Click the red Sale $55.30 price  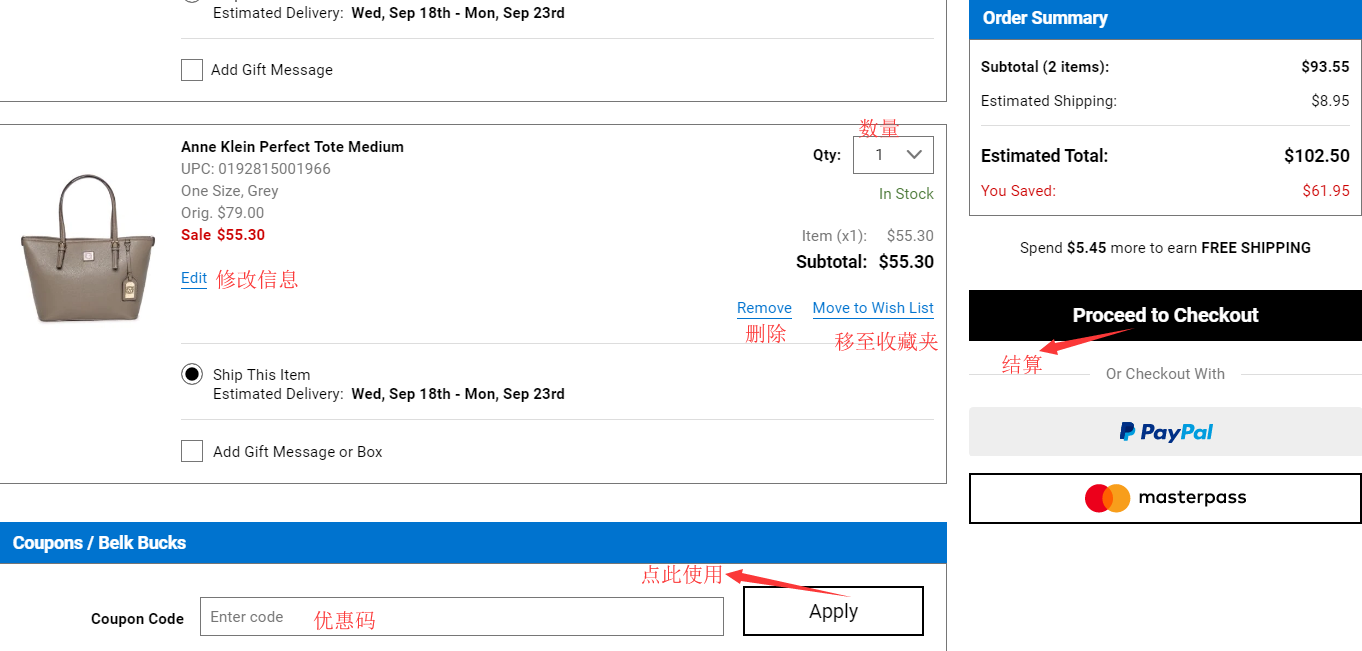pyautogui.click(x=223, y=235)
